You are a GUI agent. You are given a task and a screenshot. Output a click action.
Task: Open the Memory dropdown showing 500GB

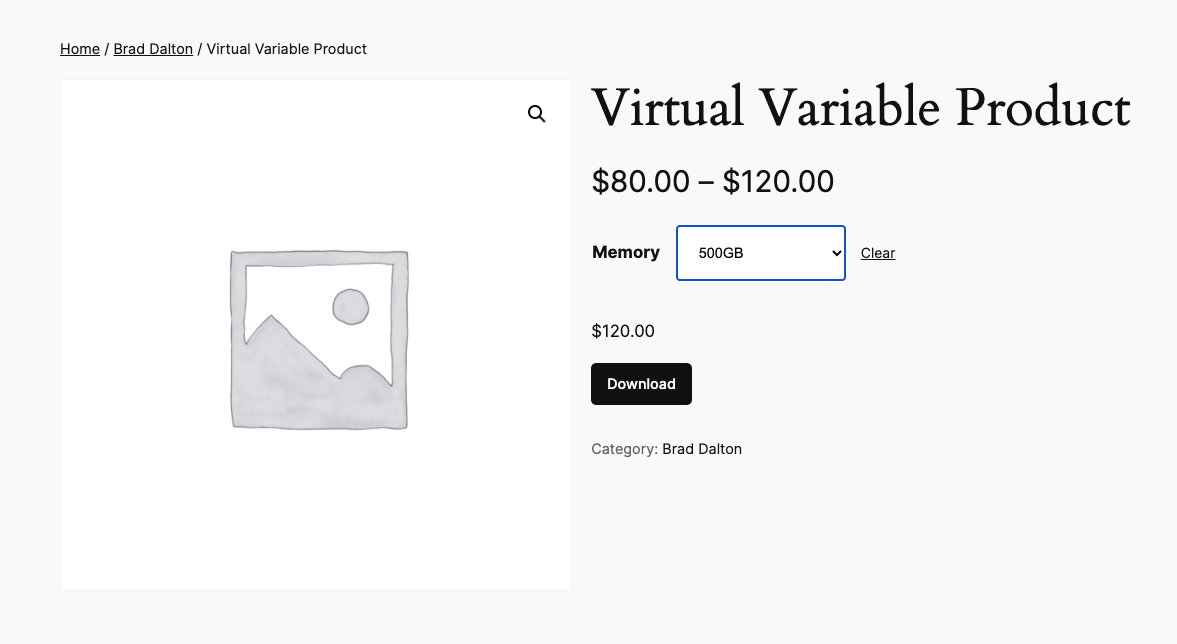[760, 253]
